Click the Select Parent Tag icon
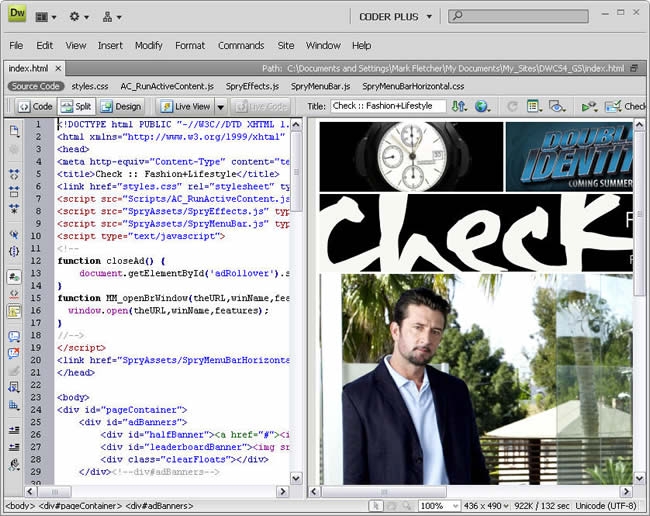The width and height of the screenshot is (650, 516). click(x=14, y=235)
